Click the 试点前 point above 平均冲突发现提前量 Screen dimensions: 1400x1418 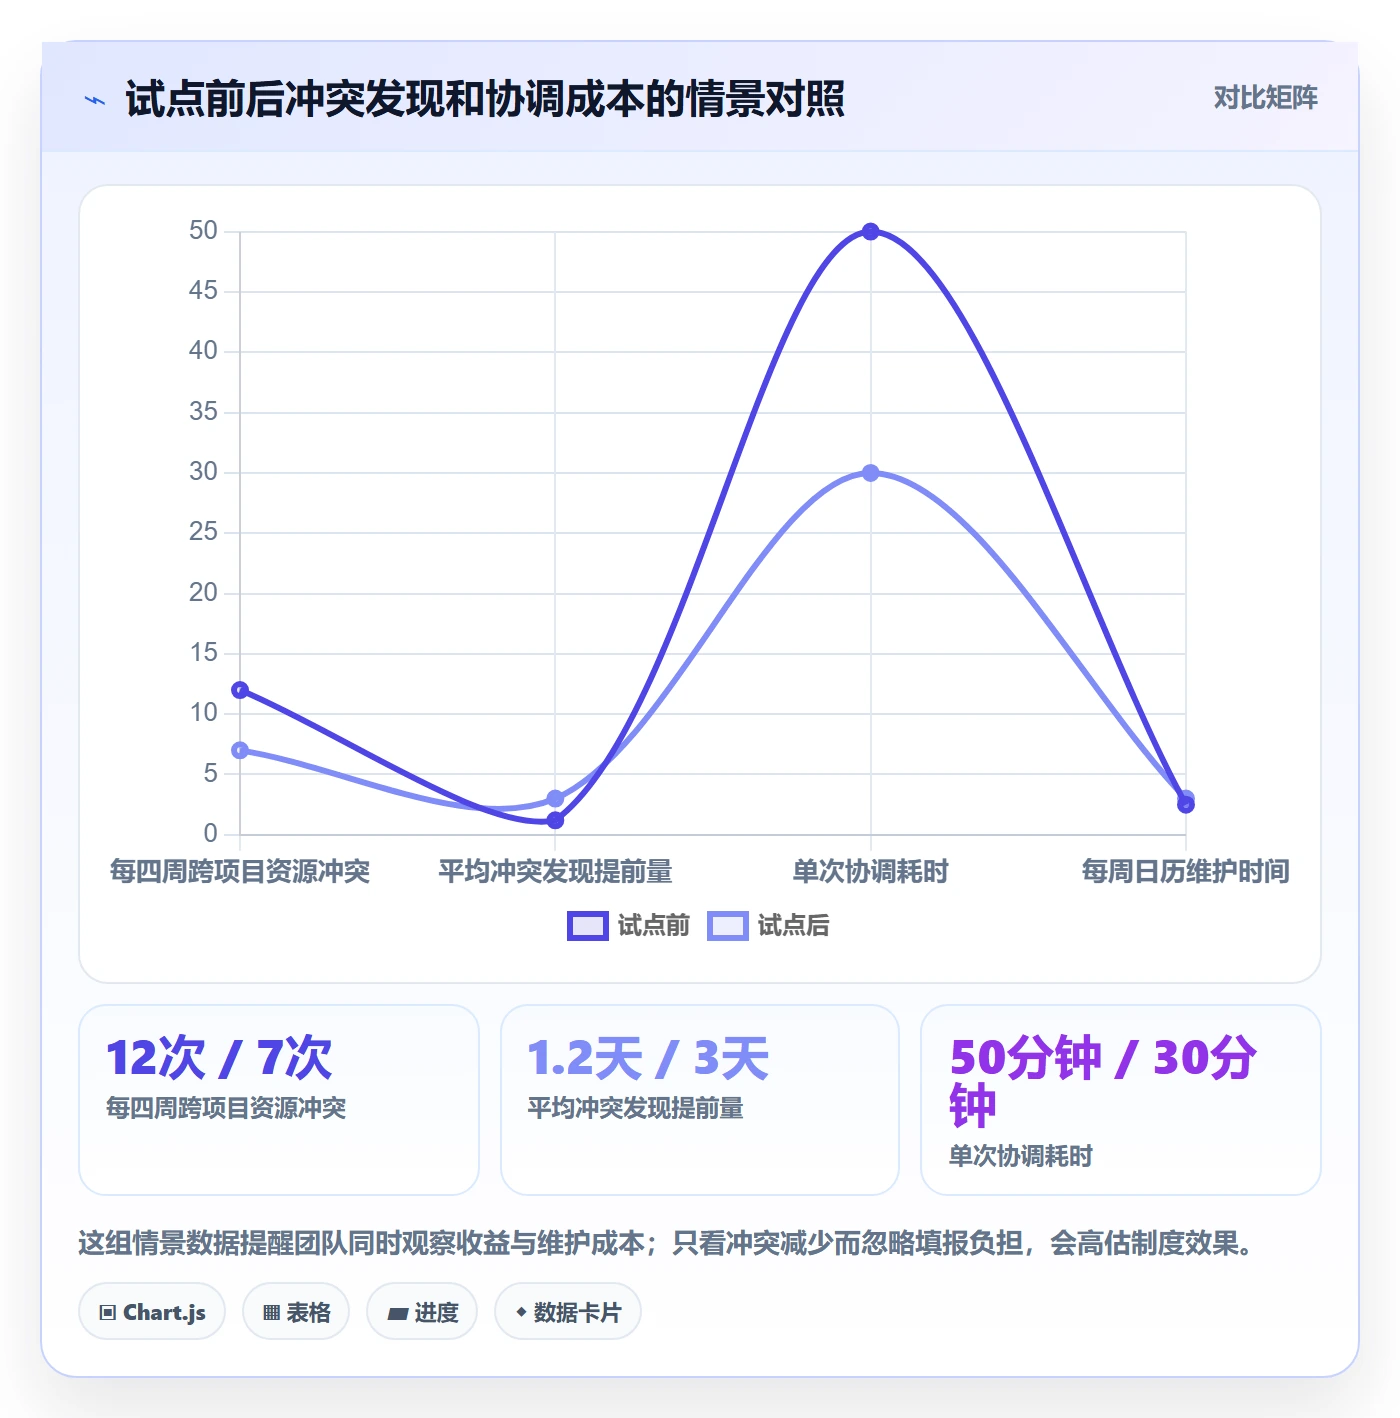click(555, 821)
